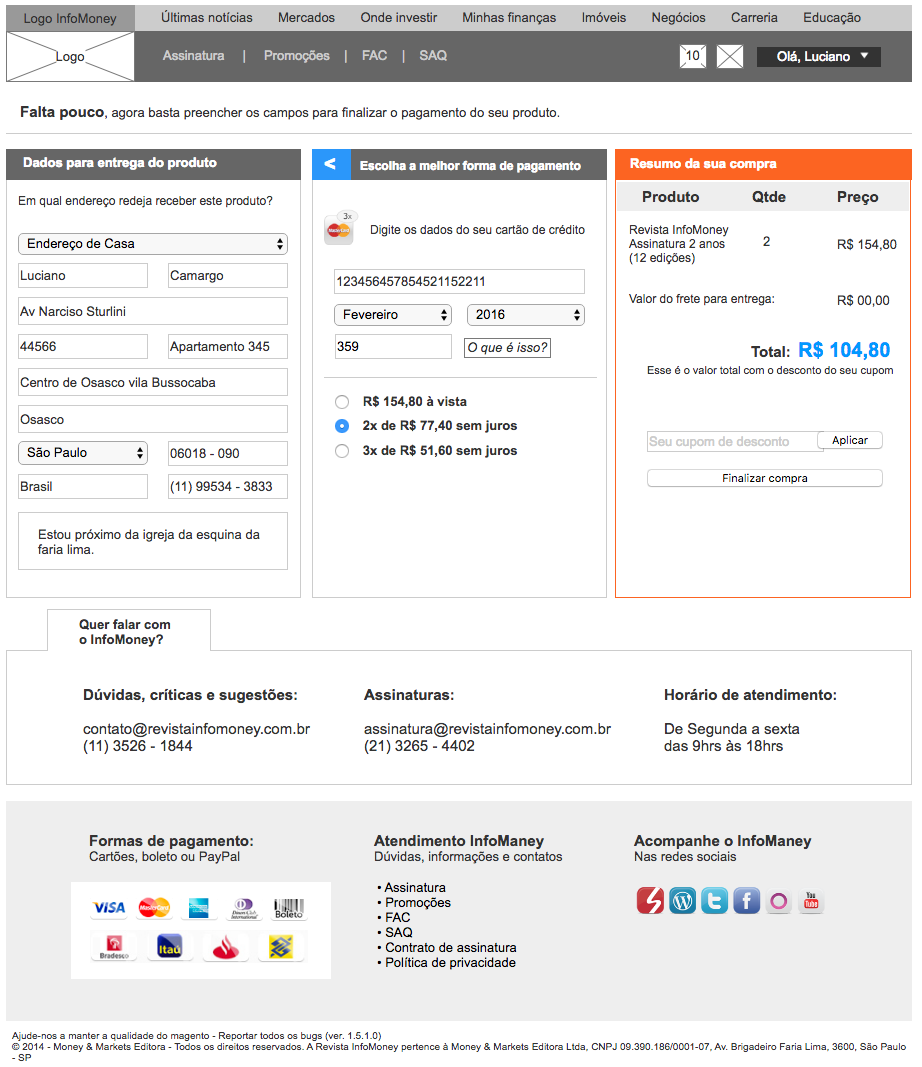Open Mercados menu item
922x1067 pixels.
click(x=306, y=18)
